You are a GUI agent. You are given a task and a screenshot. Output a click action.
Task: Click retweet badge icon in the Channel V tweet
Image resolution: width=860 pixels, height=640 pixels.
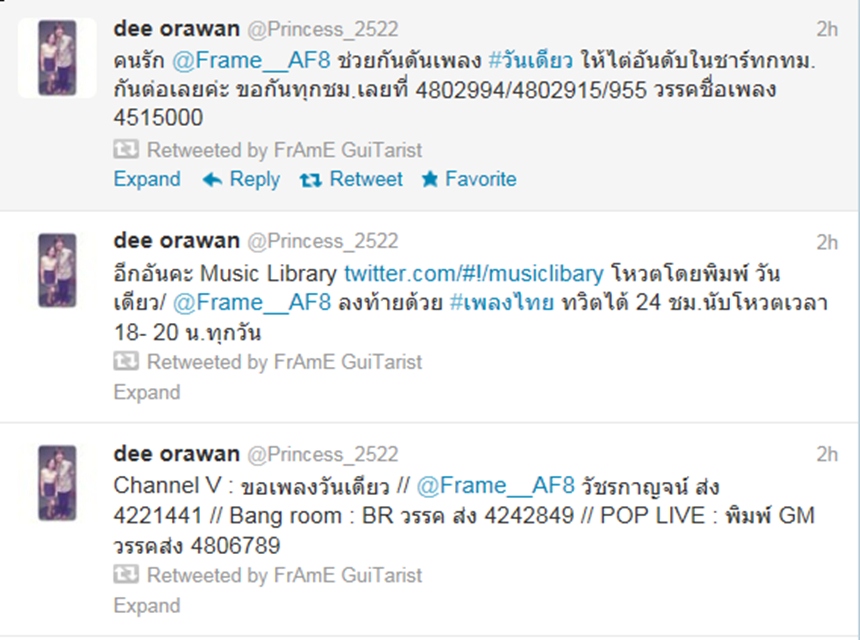coord(126,575)
